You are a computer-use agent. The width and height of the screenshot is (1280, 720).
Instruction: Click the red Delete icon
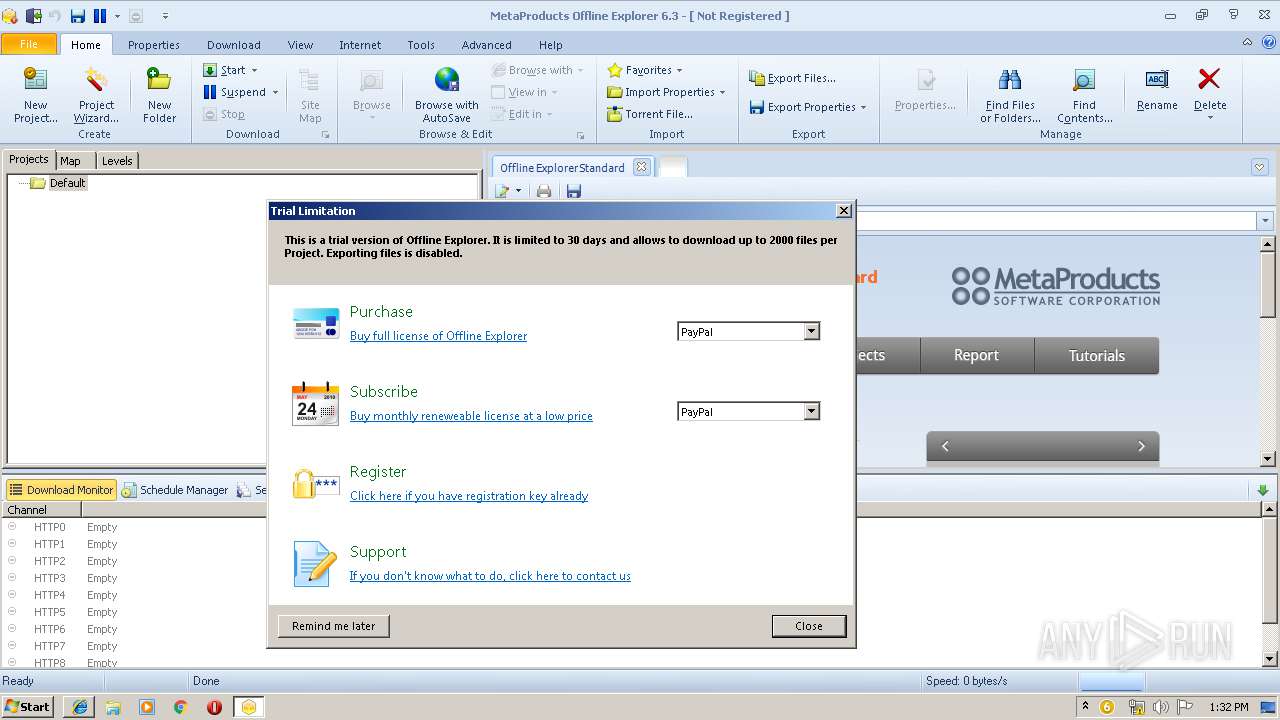click(1209, 79)
